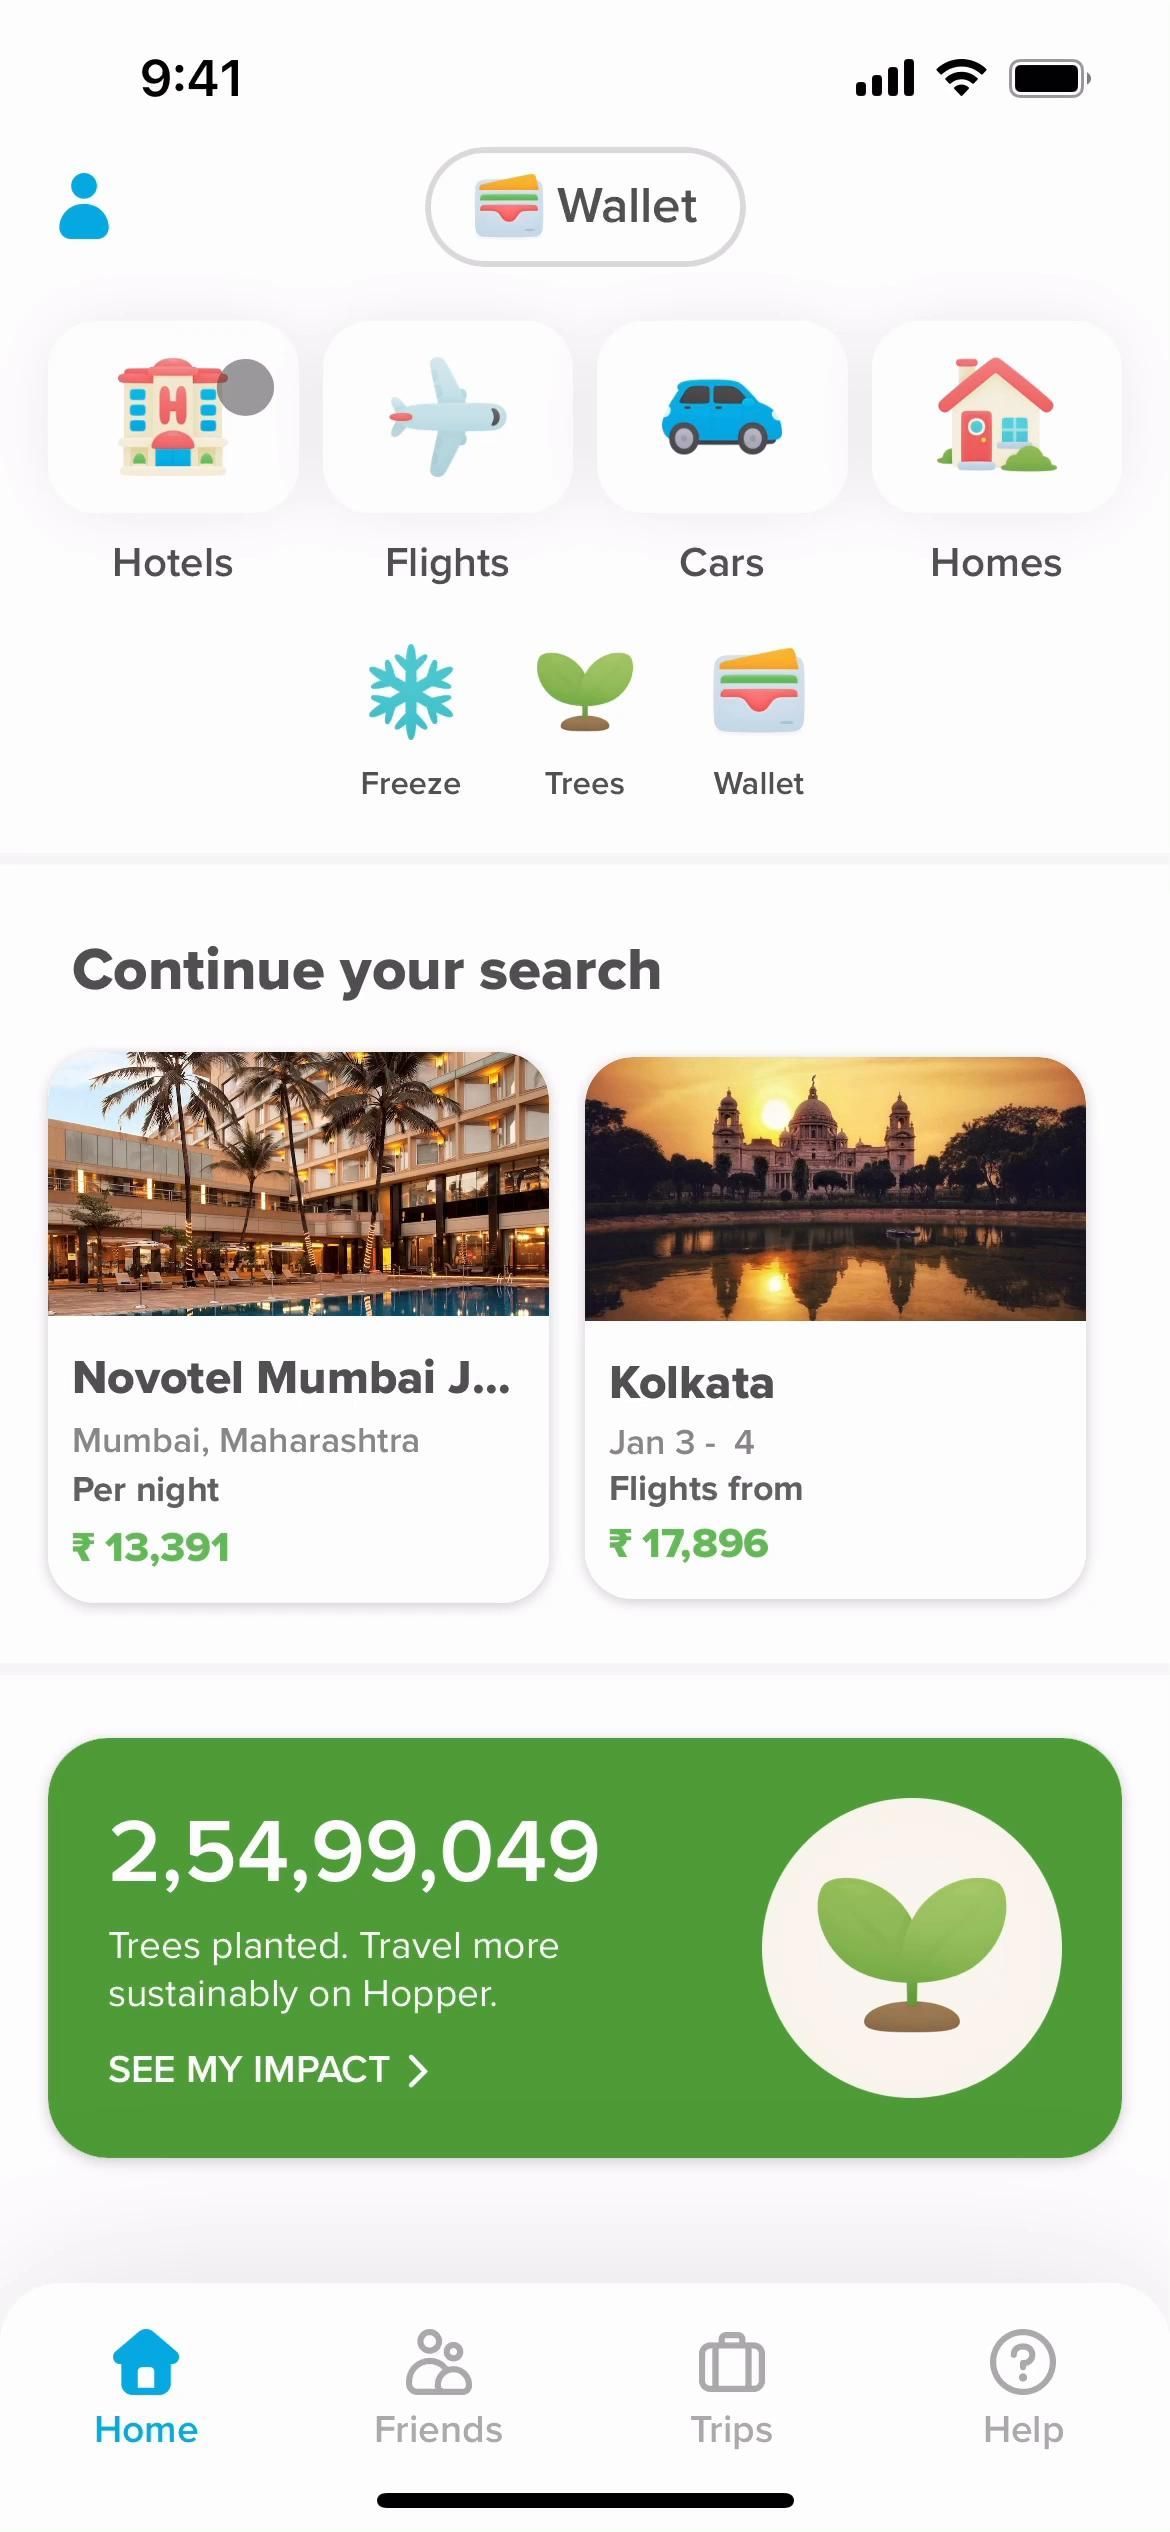Image resolution: width=1170 pixels, height=2532 pixels.
Task: Open the Trips tab
Action: (x=731, y=2388)
